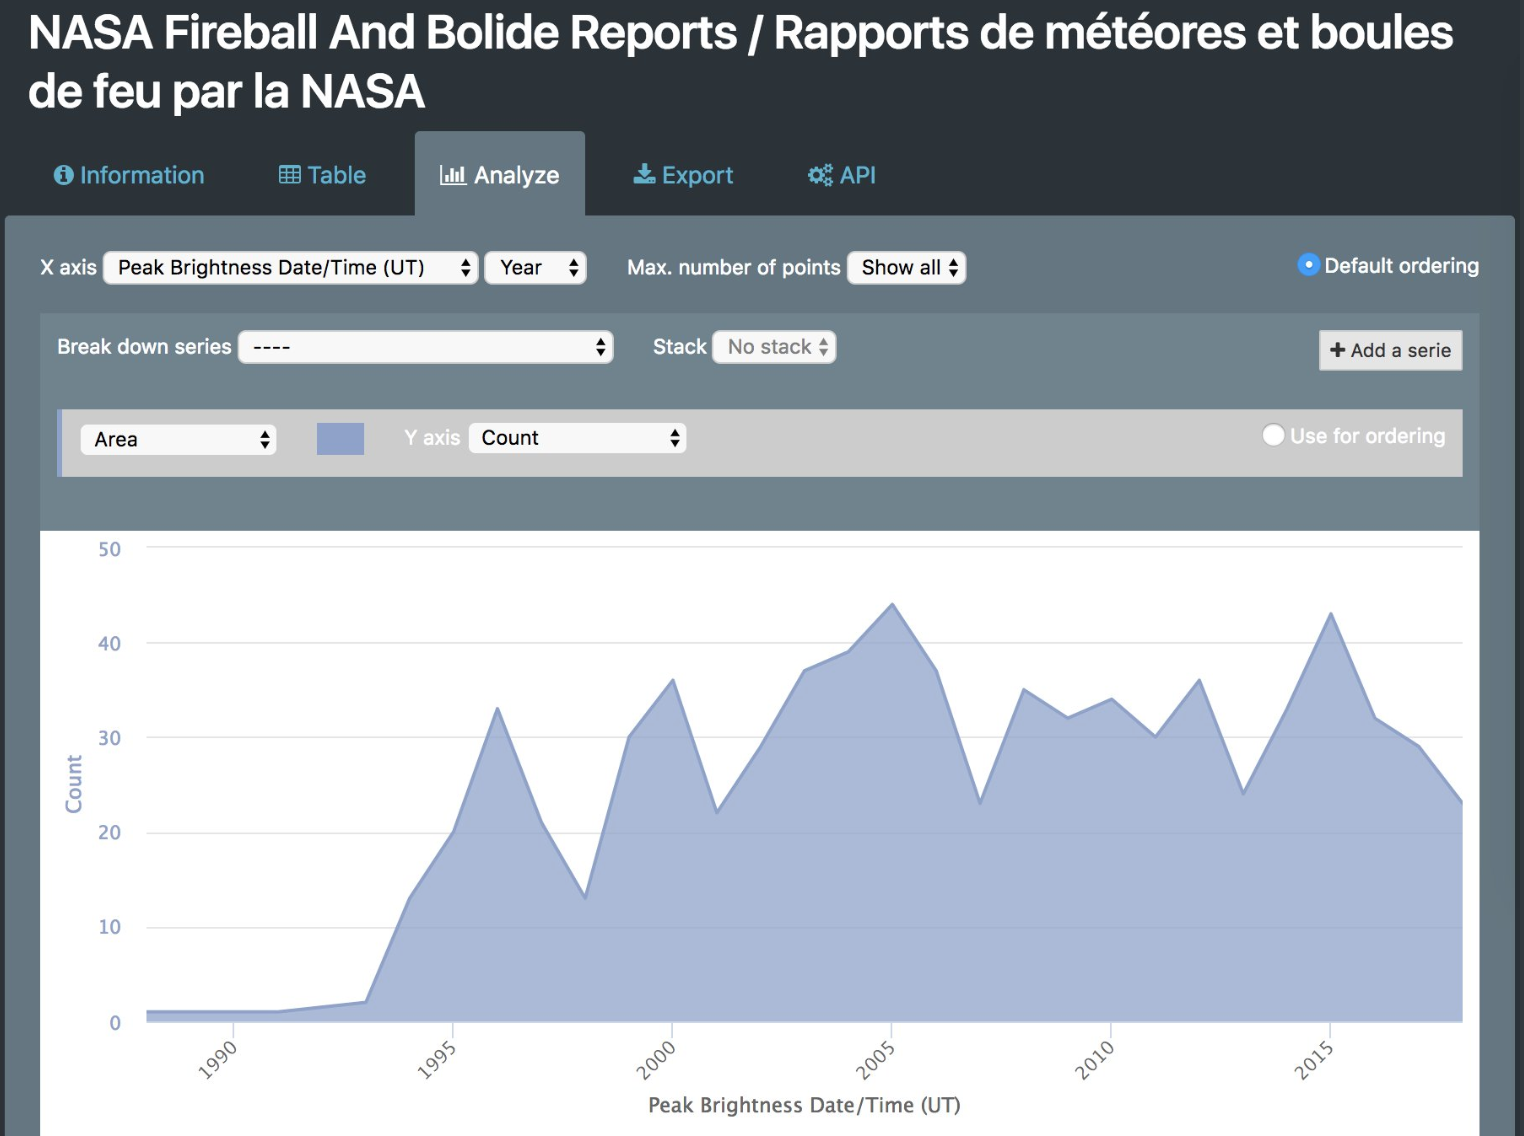Viewport: 1524px width, 1136px height.
Task: Click the blue series color swatch
Action: point(340,439)
